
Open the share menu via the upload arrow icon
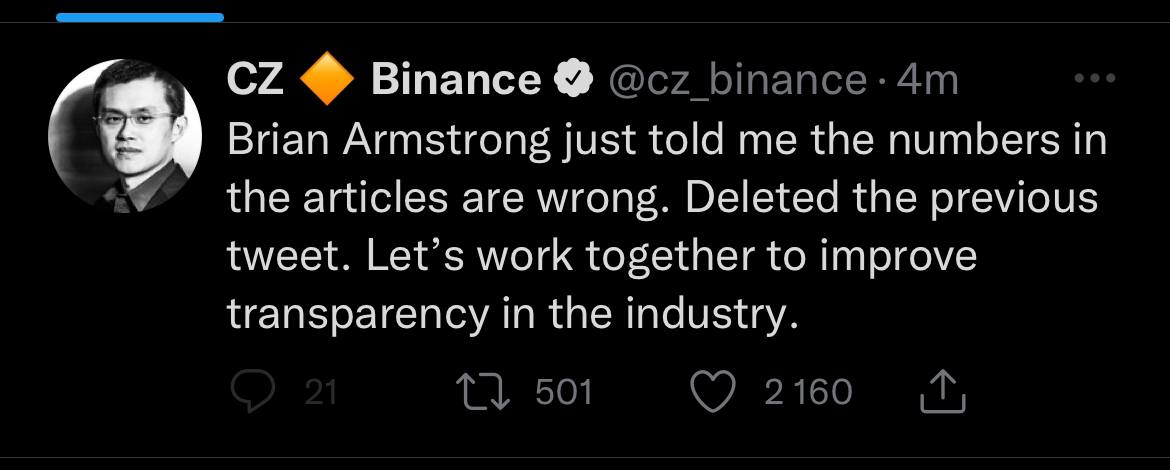943,392
